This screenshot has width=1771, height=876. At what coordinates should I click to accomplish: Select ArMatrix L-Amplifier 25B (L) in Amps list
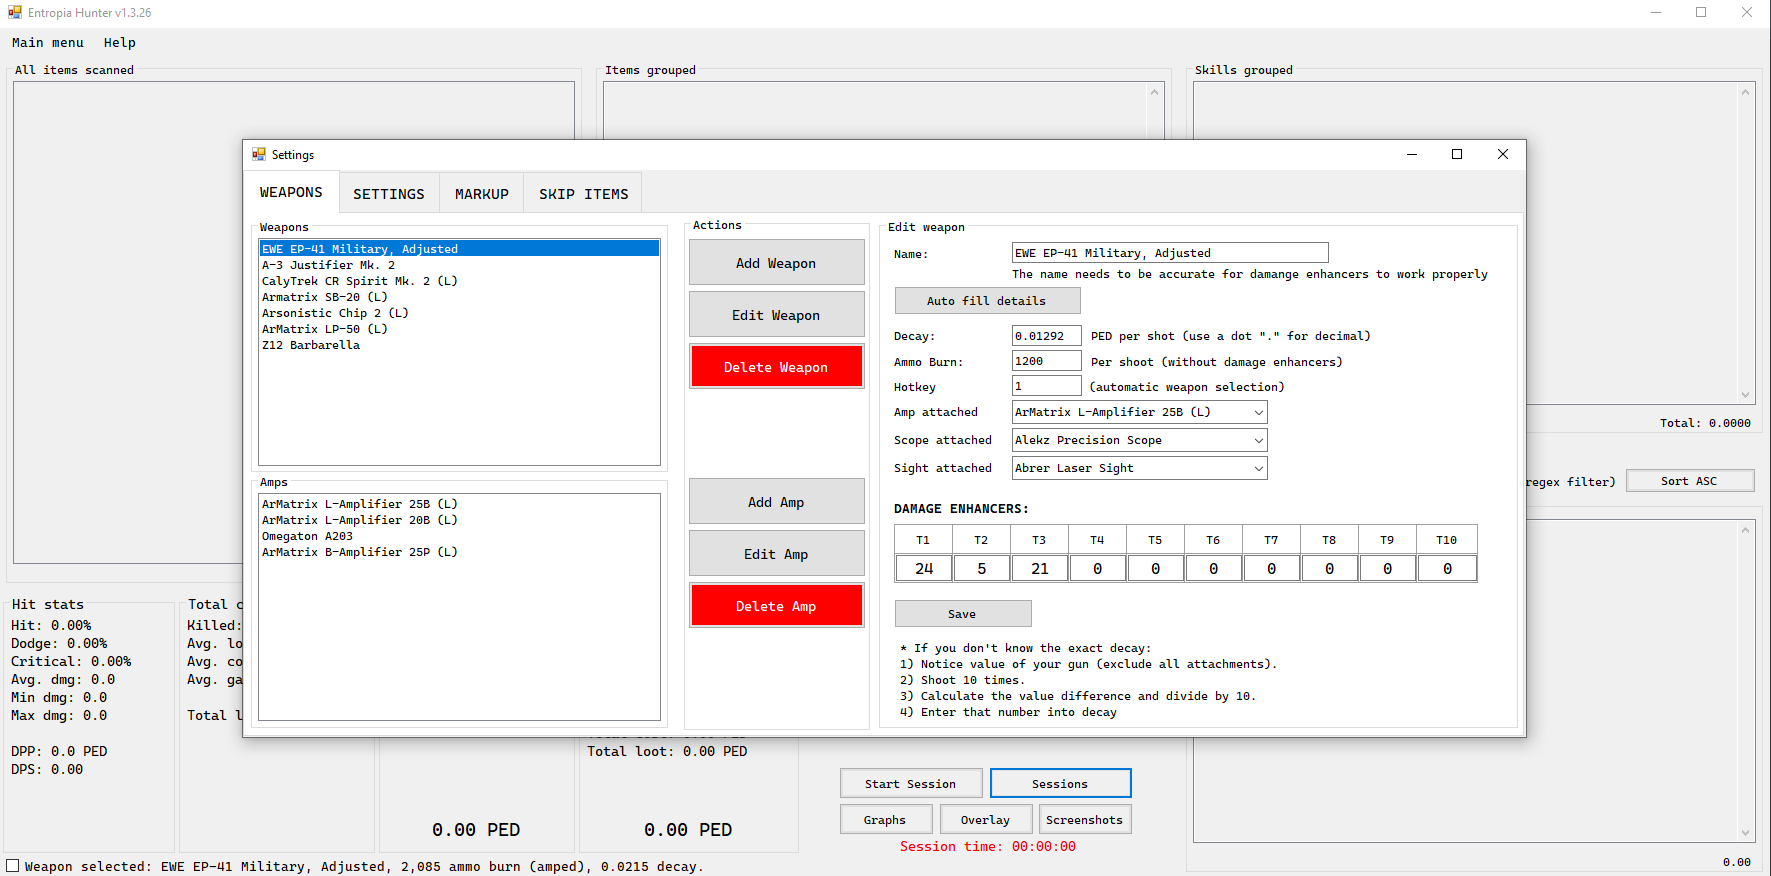[x=459, y=504]
